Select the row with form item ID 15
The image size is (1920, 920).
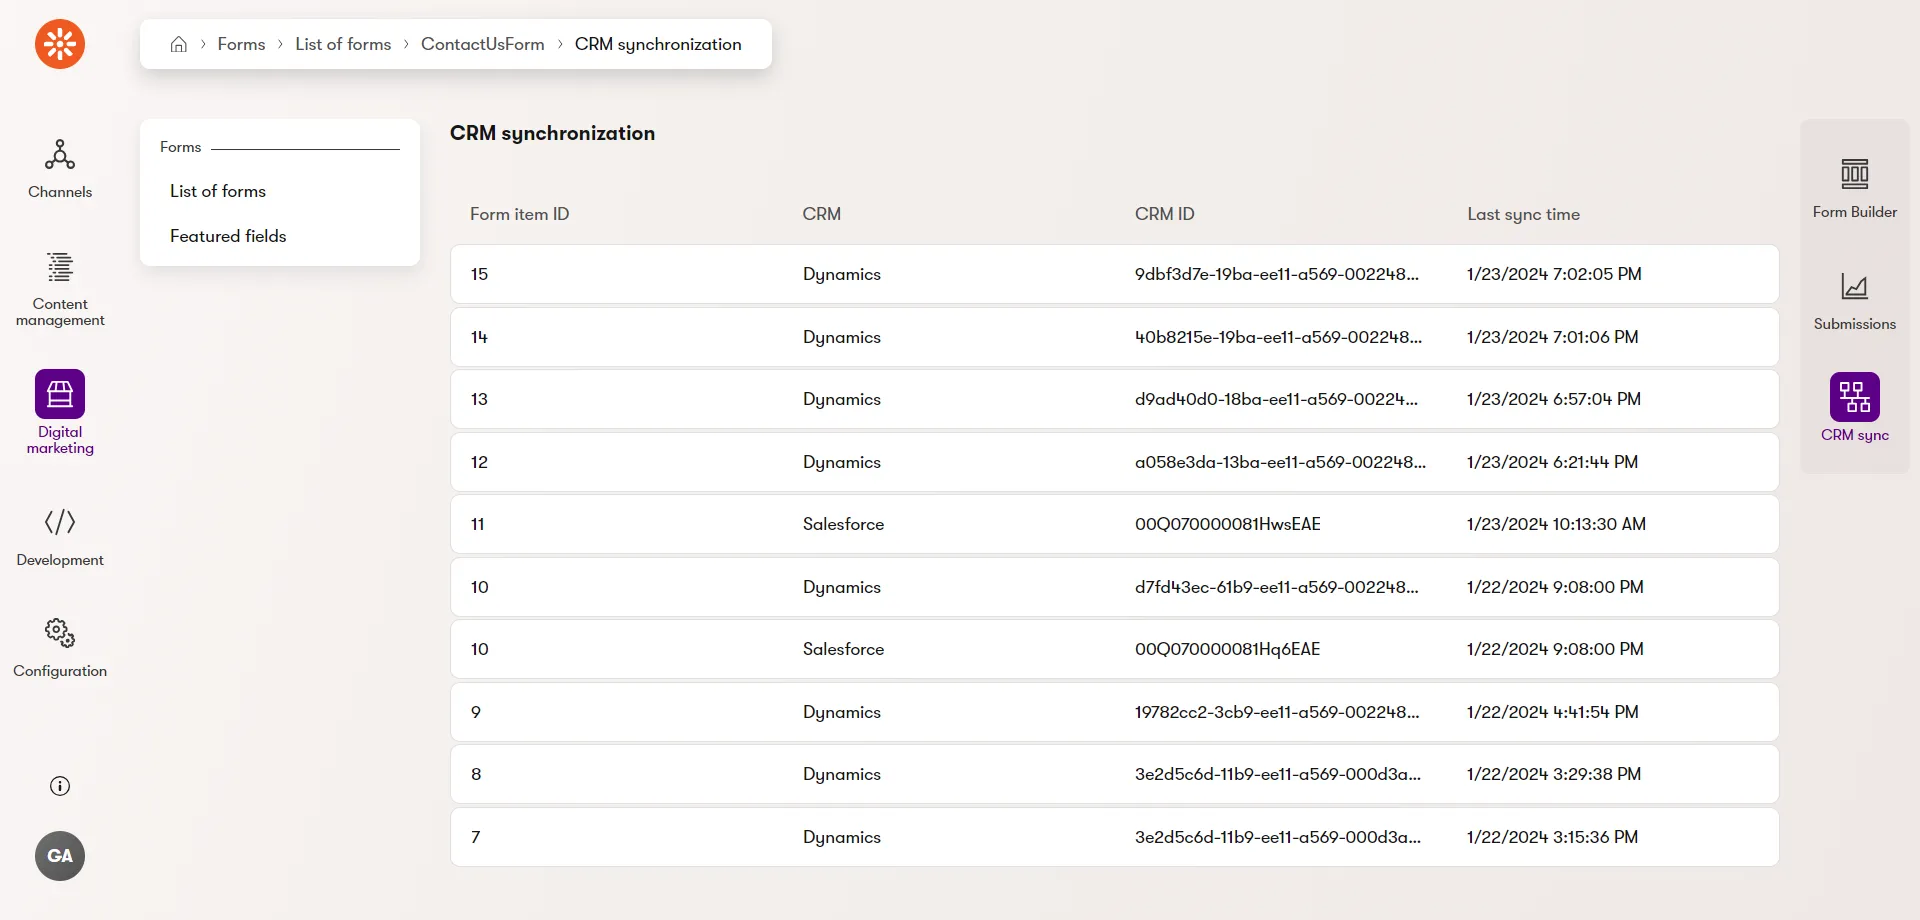click(1115, 274)
